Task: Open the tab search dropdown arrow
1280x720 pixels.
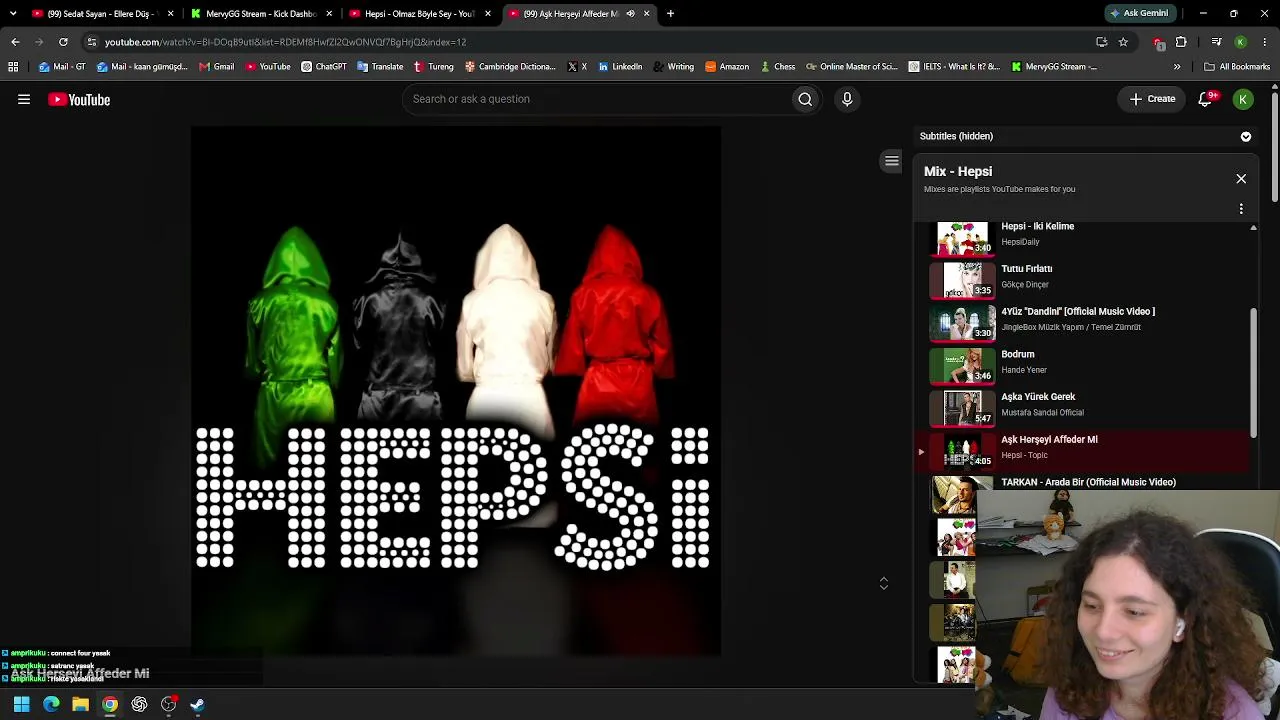Action: [x=13, y=14]
